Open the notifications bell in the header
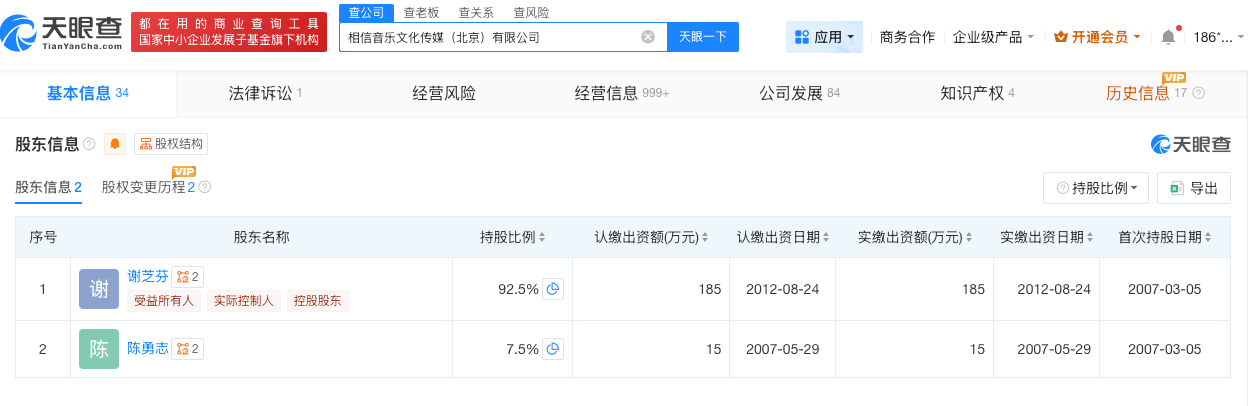The height and width of the screenshot is (406, 1248). pos(1168,37)
